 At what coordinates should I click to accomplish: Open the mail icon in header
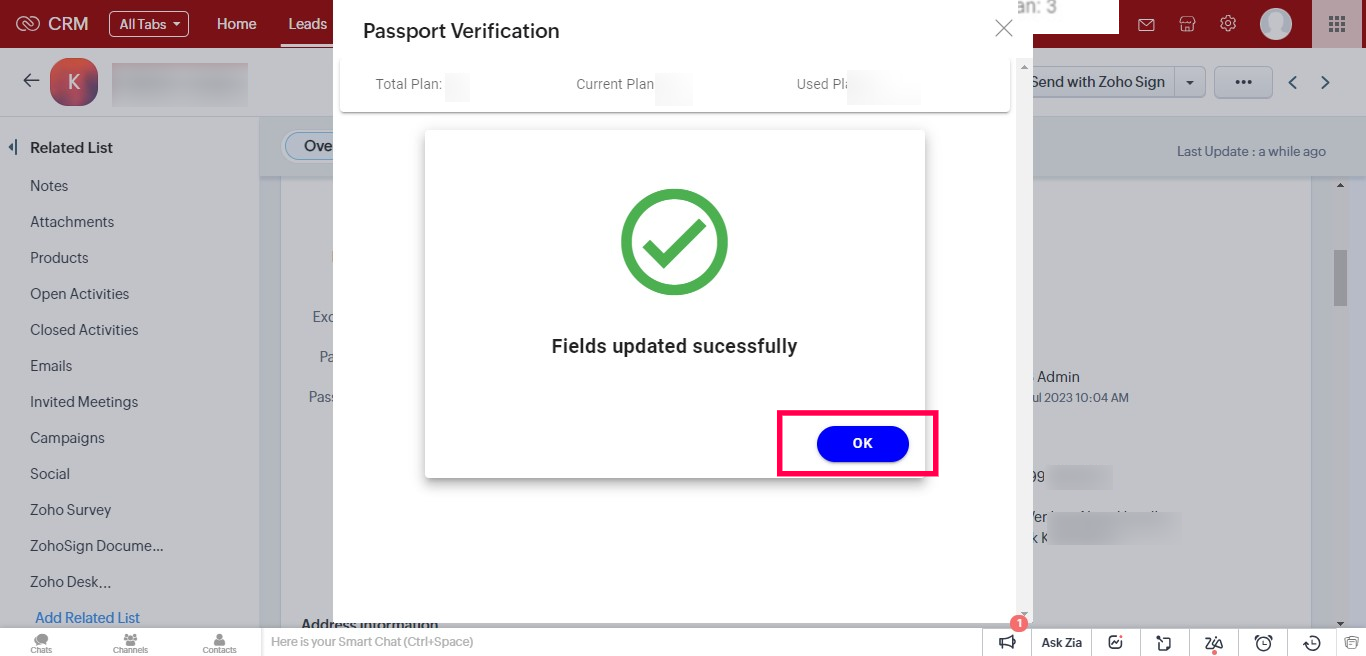pyautogui.click(x=1146, y=24)
